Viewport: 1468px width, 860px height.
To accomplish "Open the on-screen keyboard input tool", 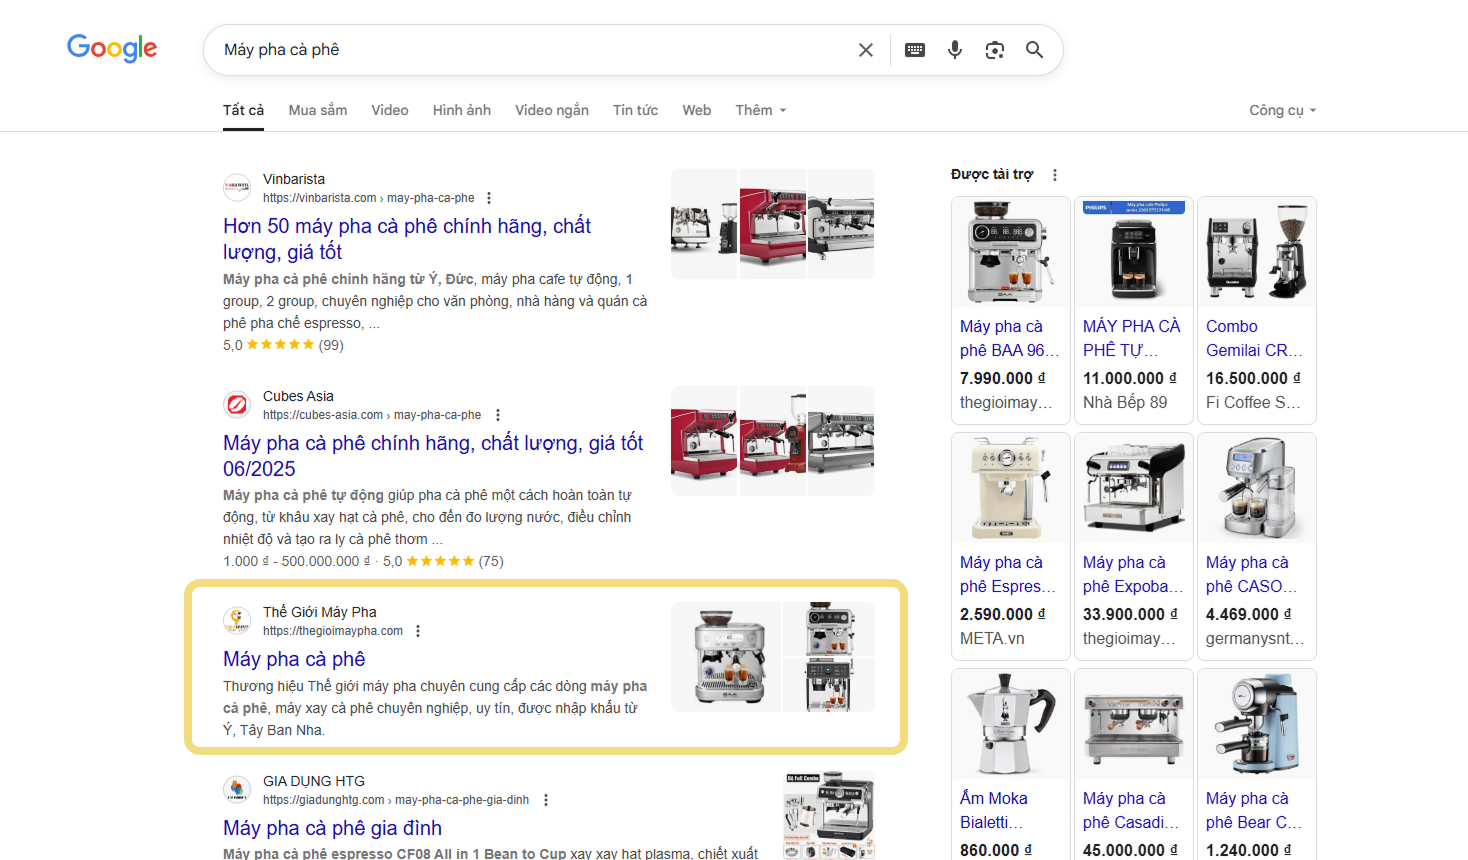I will [x=915, y=50].
